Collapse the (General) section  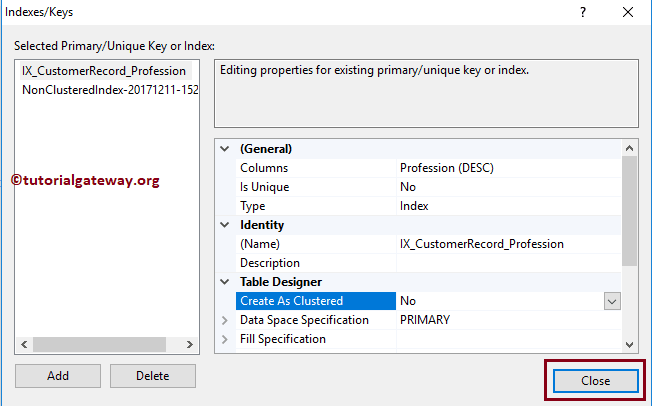click(225, 149)
